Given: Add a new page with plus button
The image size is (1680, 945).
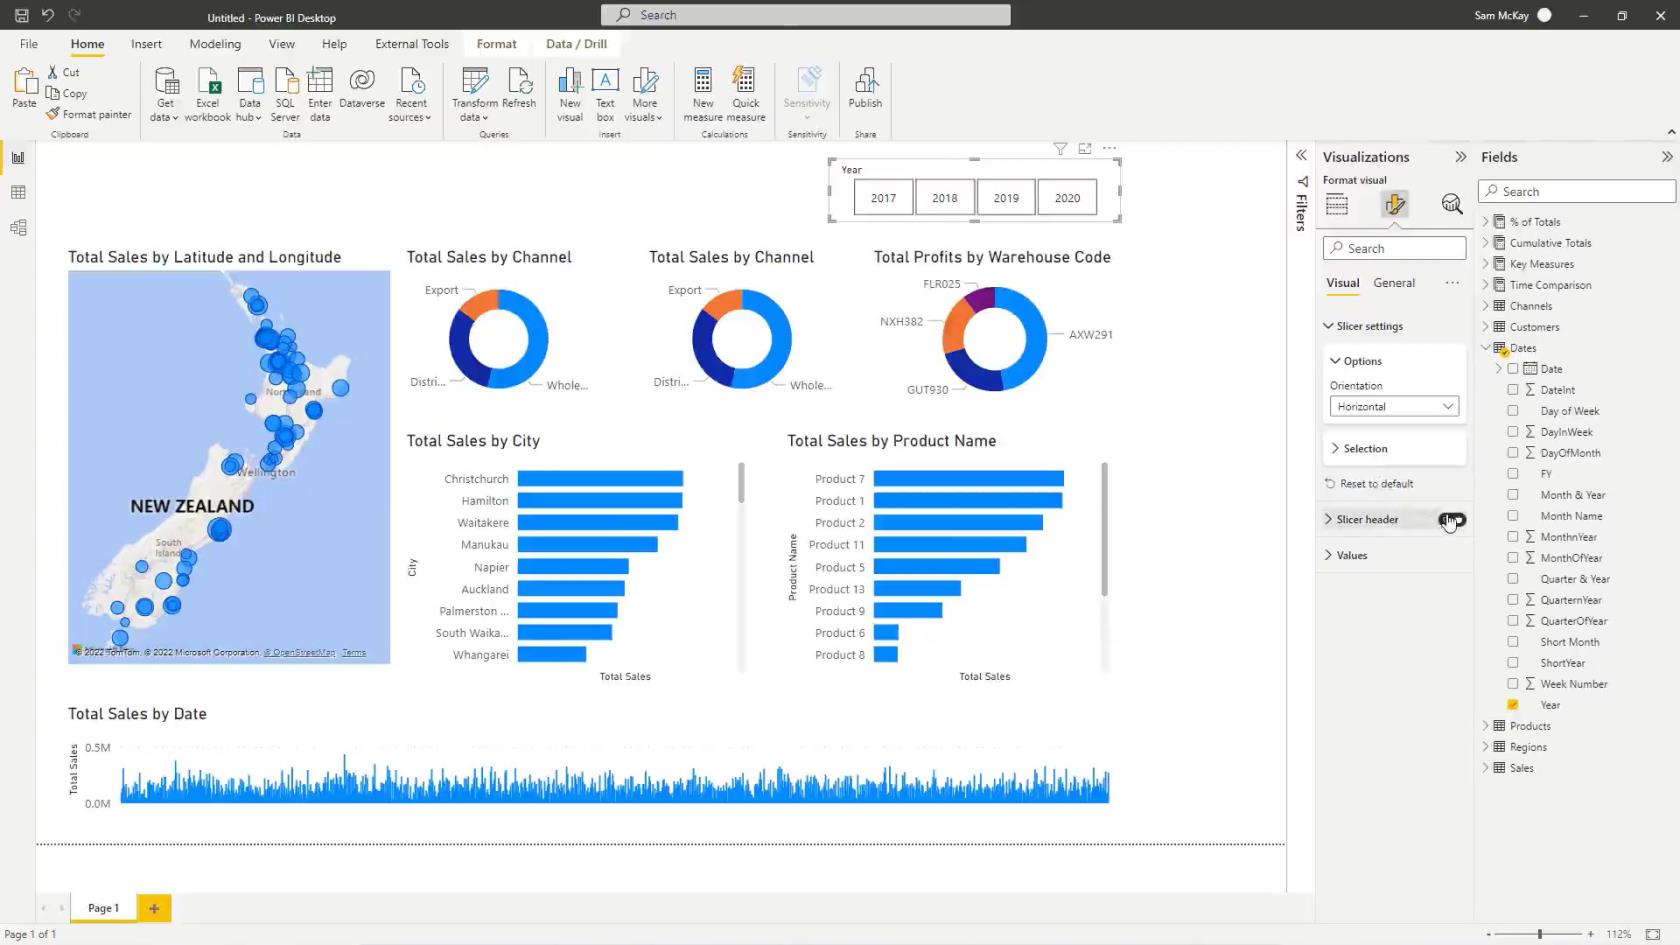Looking at the screenshot, I should 154,908.
